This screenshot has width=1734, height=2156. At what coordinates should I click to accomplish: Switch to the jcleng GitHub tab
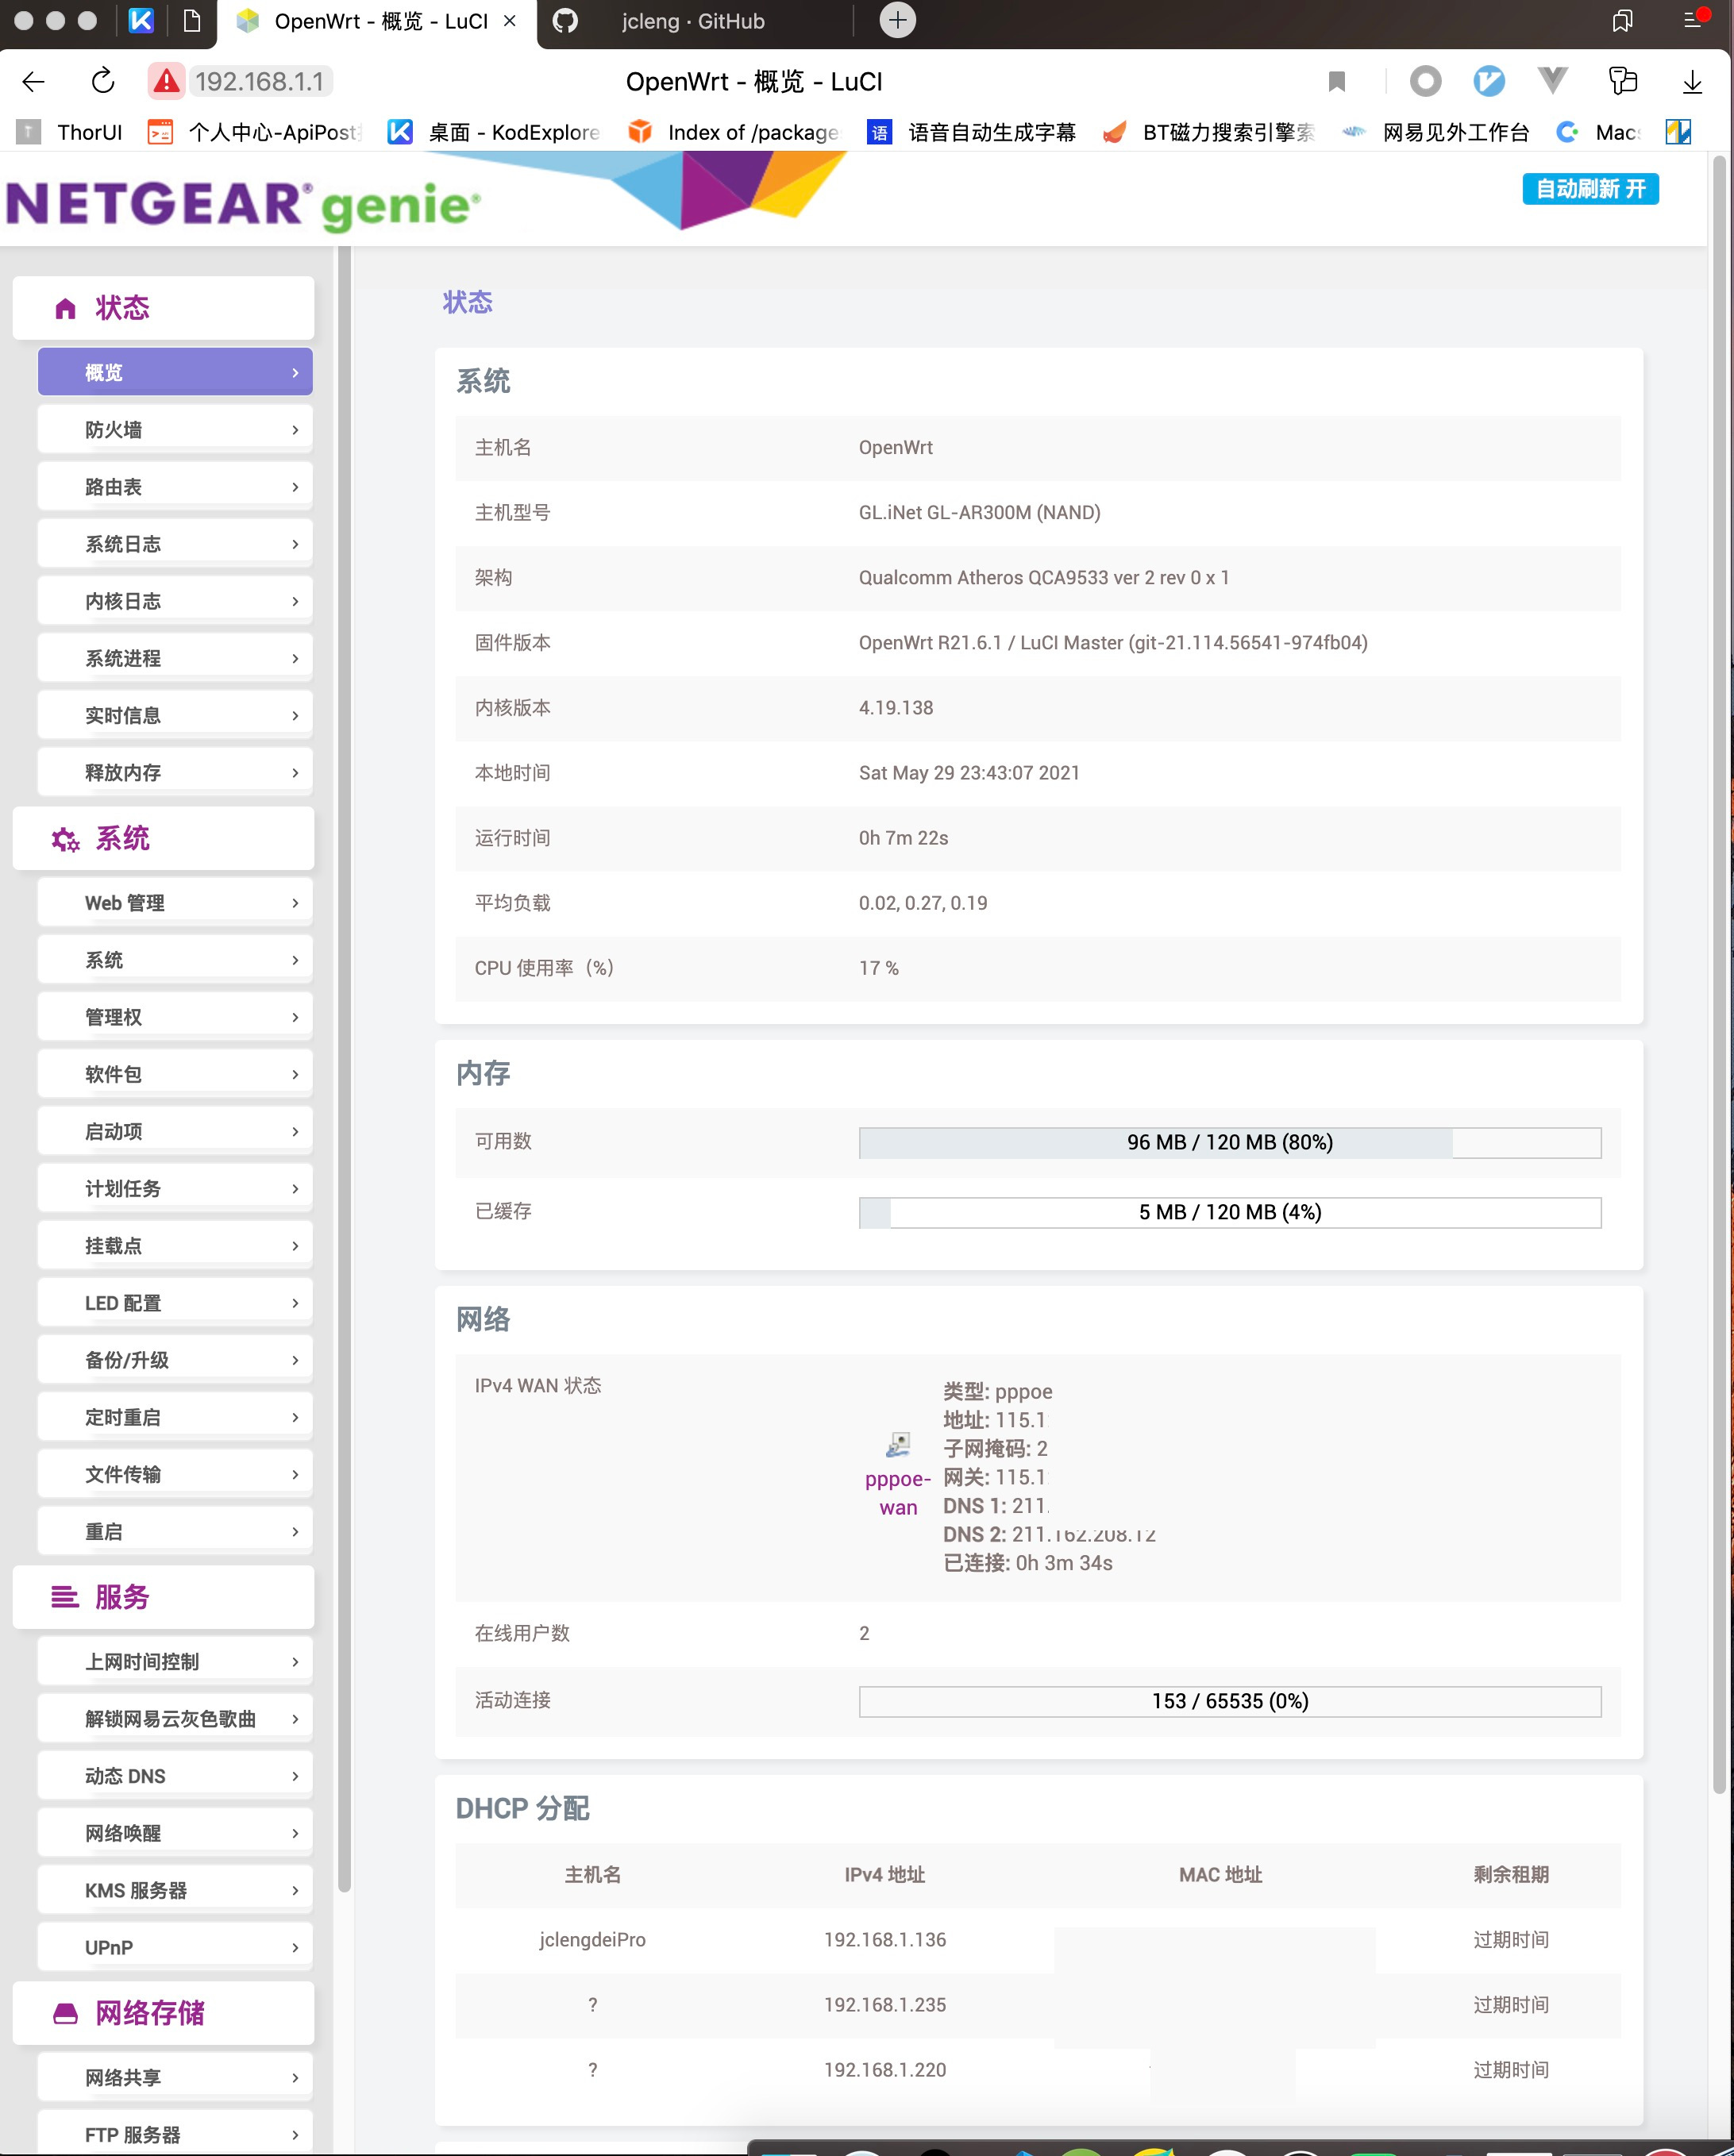(x=693, y=21)
